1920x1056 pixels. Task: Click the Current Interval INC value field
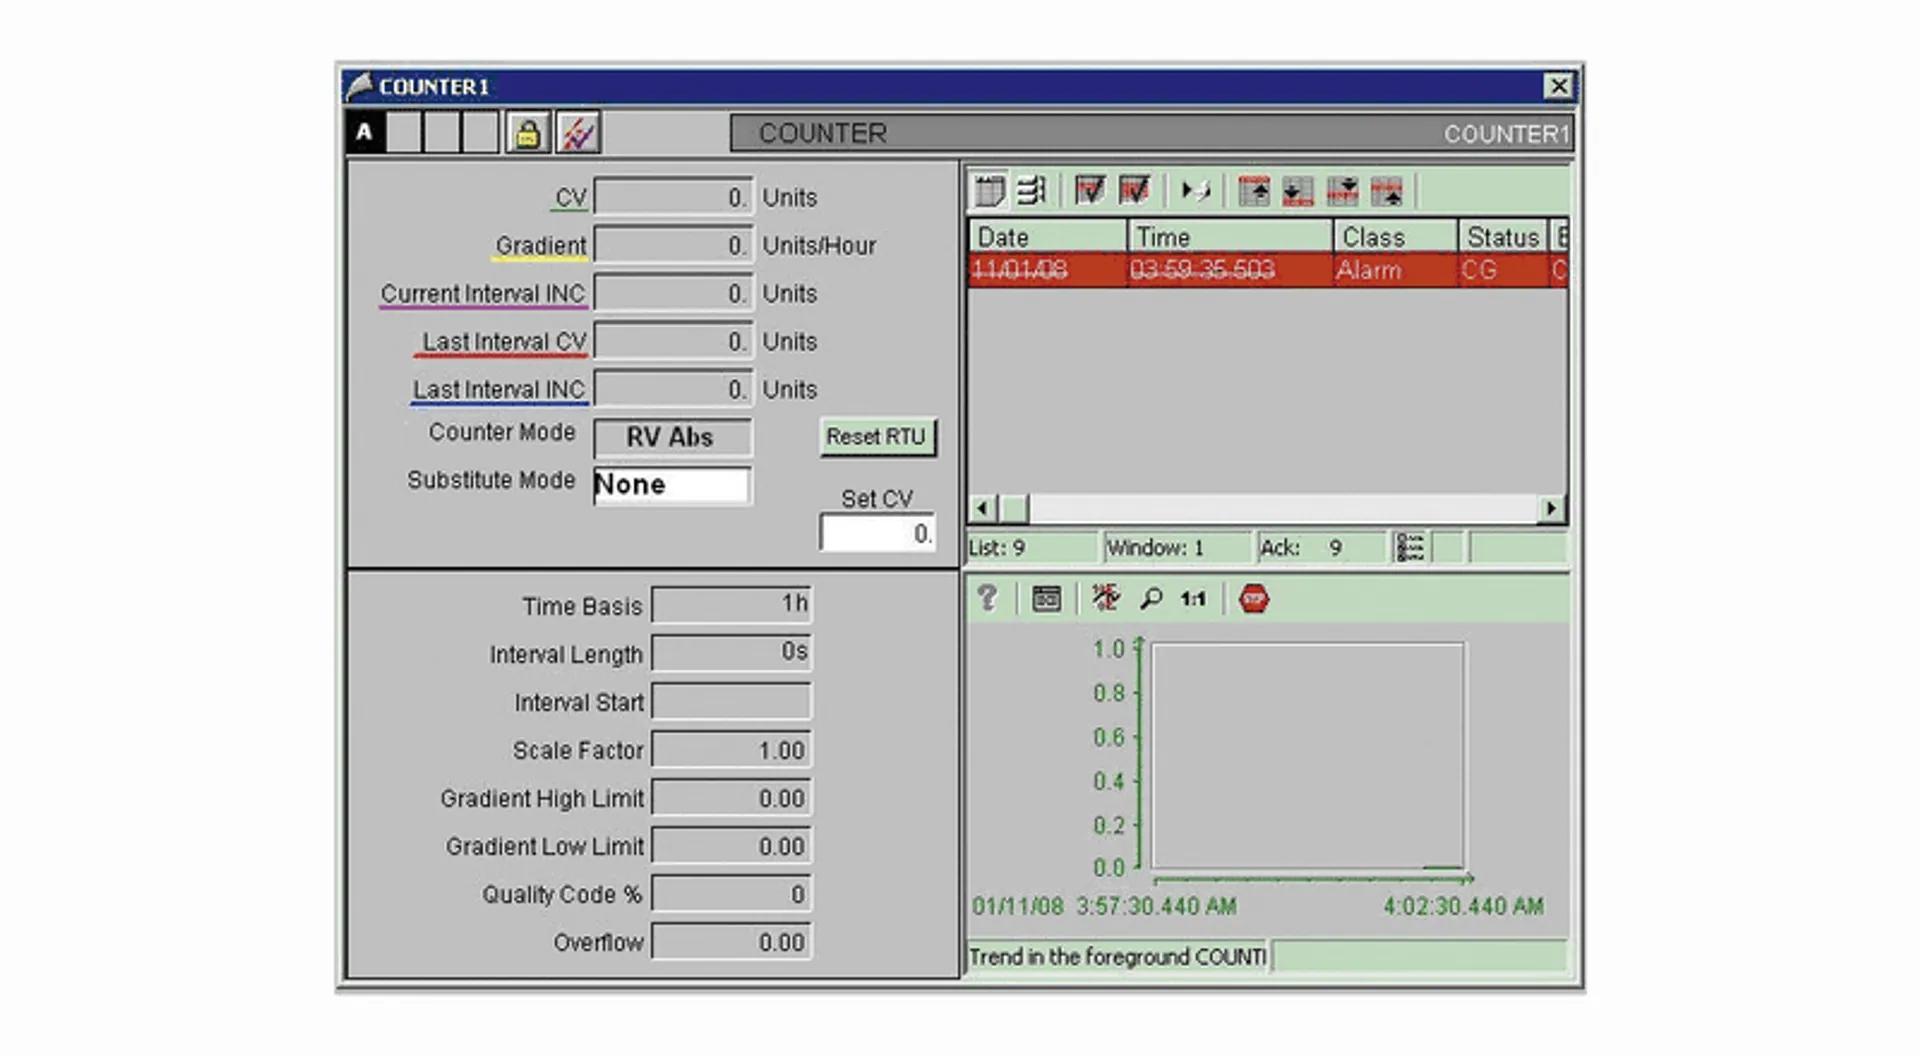tap(672, 293)
